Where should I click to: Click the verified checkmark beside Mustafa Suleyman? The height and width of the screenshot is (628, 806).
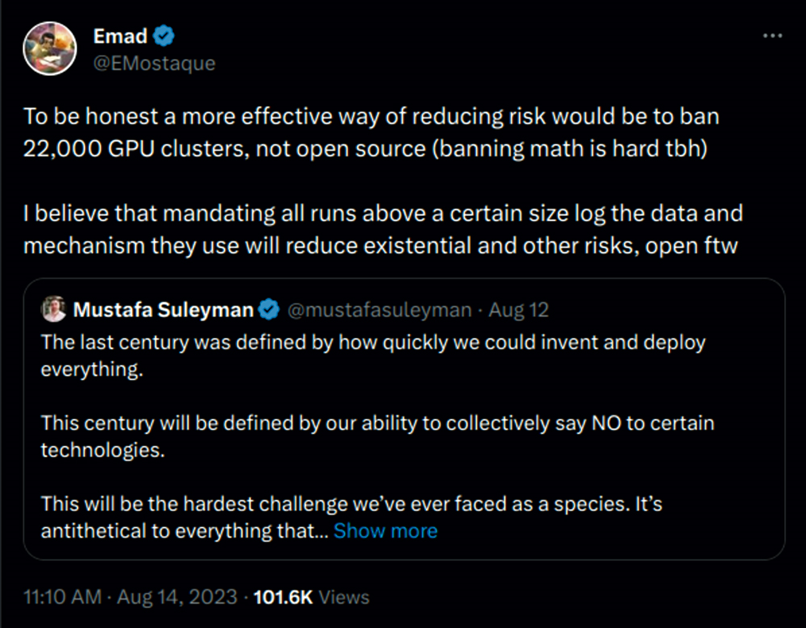click(x=268, y=310)
